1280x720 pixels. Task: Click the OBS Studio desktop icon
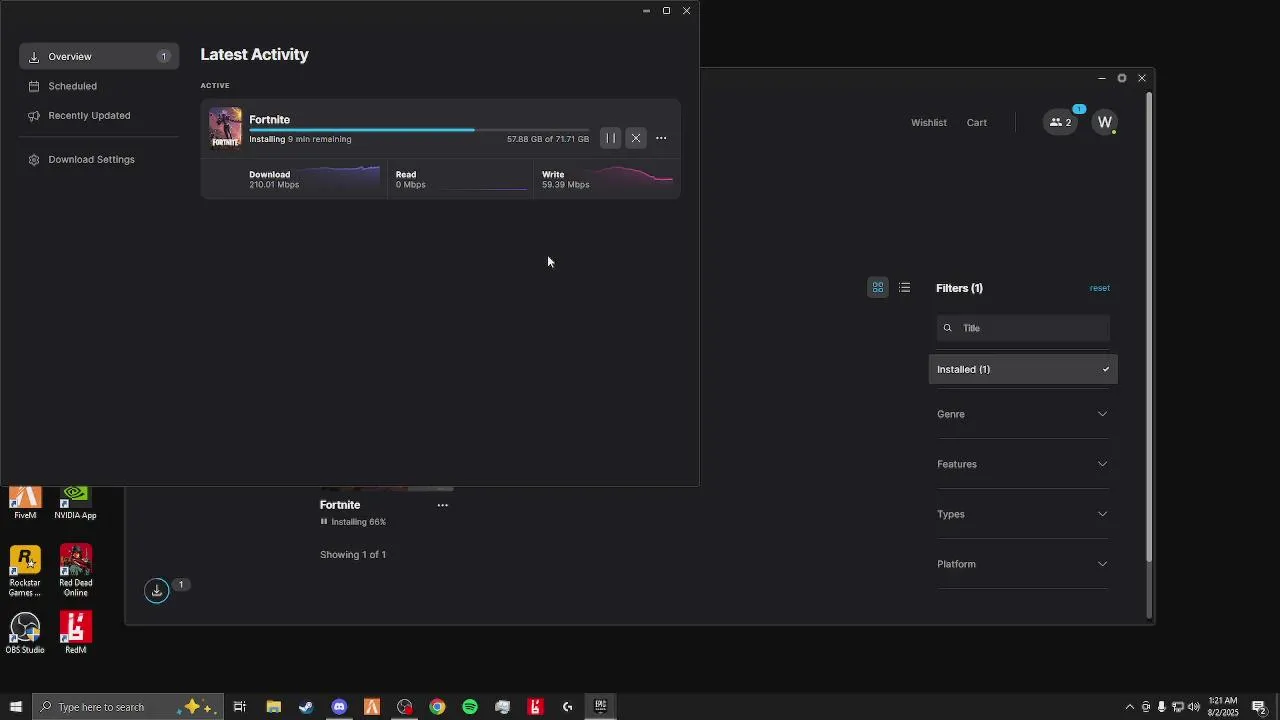tap(25, 633)
